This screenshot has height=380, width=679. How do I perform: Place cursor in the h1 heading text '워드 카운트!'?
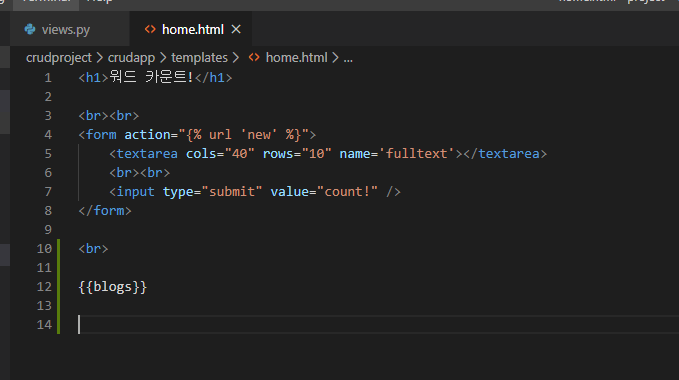point(151,77)
